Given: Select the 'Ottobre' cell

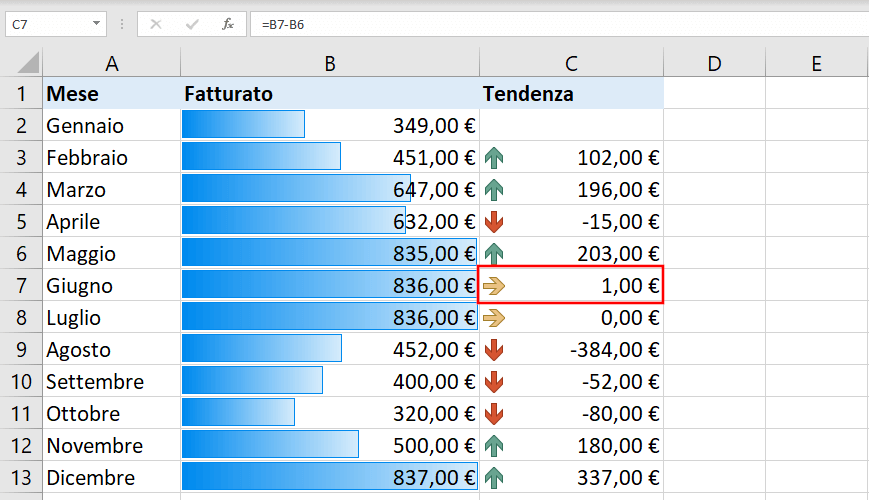Looking at the screenshot, I should point(111,414).
